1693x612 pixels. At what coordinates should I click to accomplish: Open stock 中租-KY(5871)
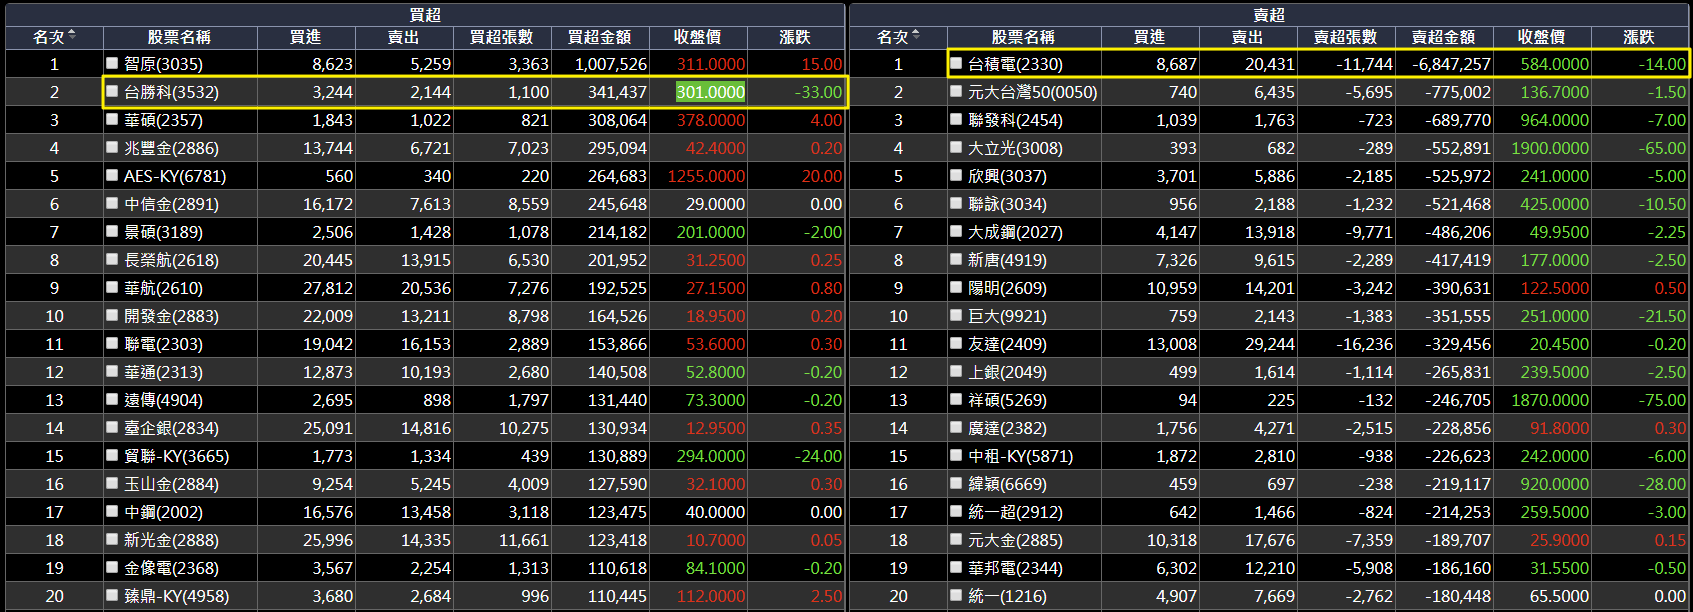1020,456
